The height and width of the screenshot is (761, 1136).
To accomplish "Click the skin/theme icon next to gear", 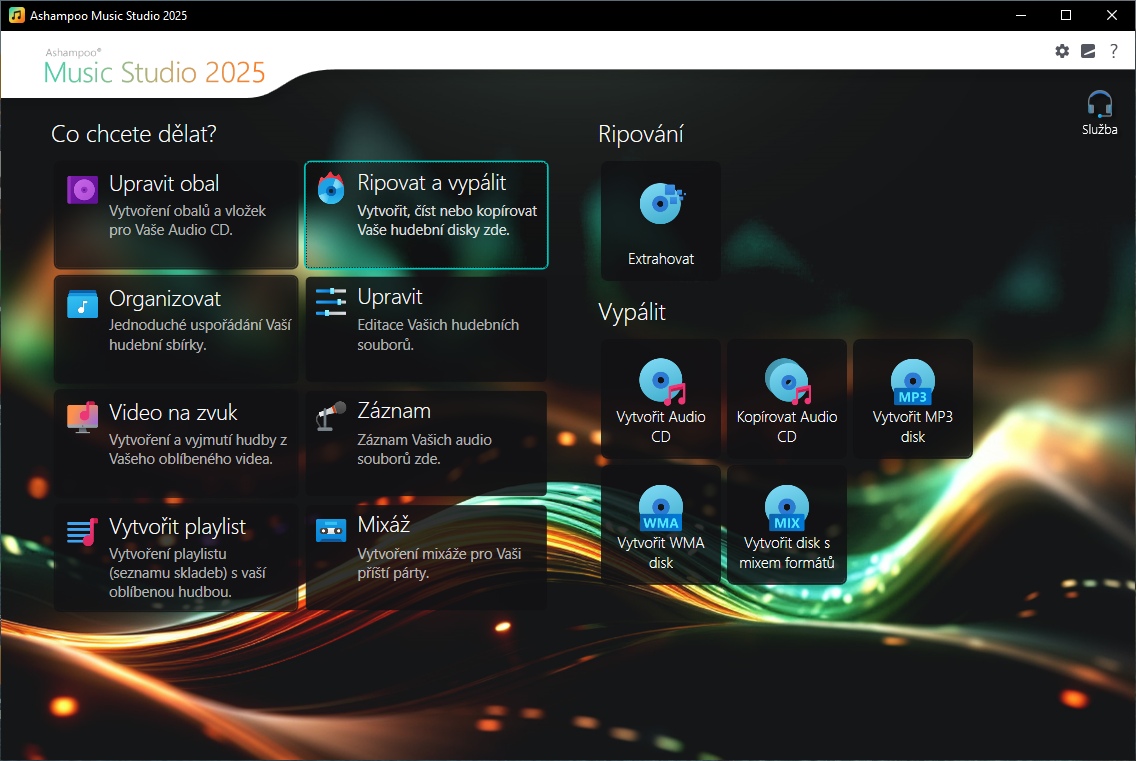I will click(1088, 51).
